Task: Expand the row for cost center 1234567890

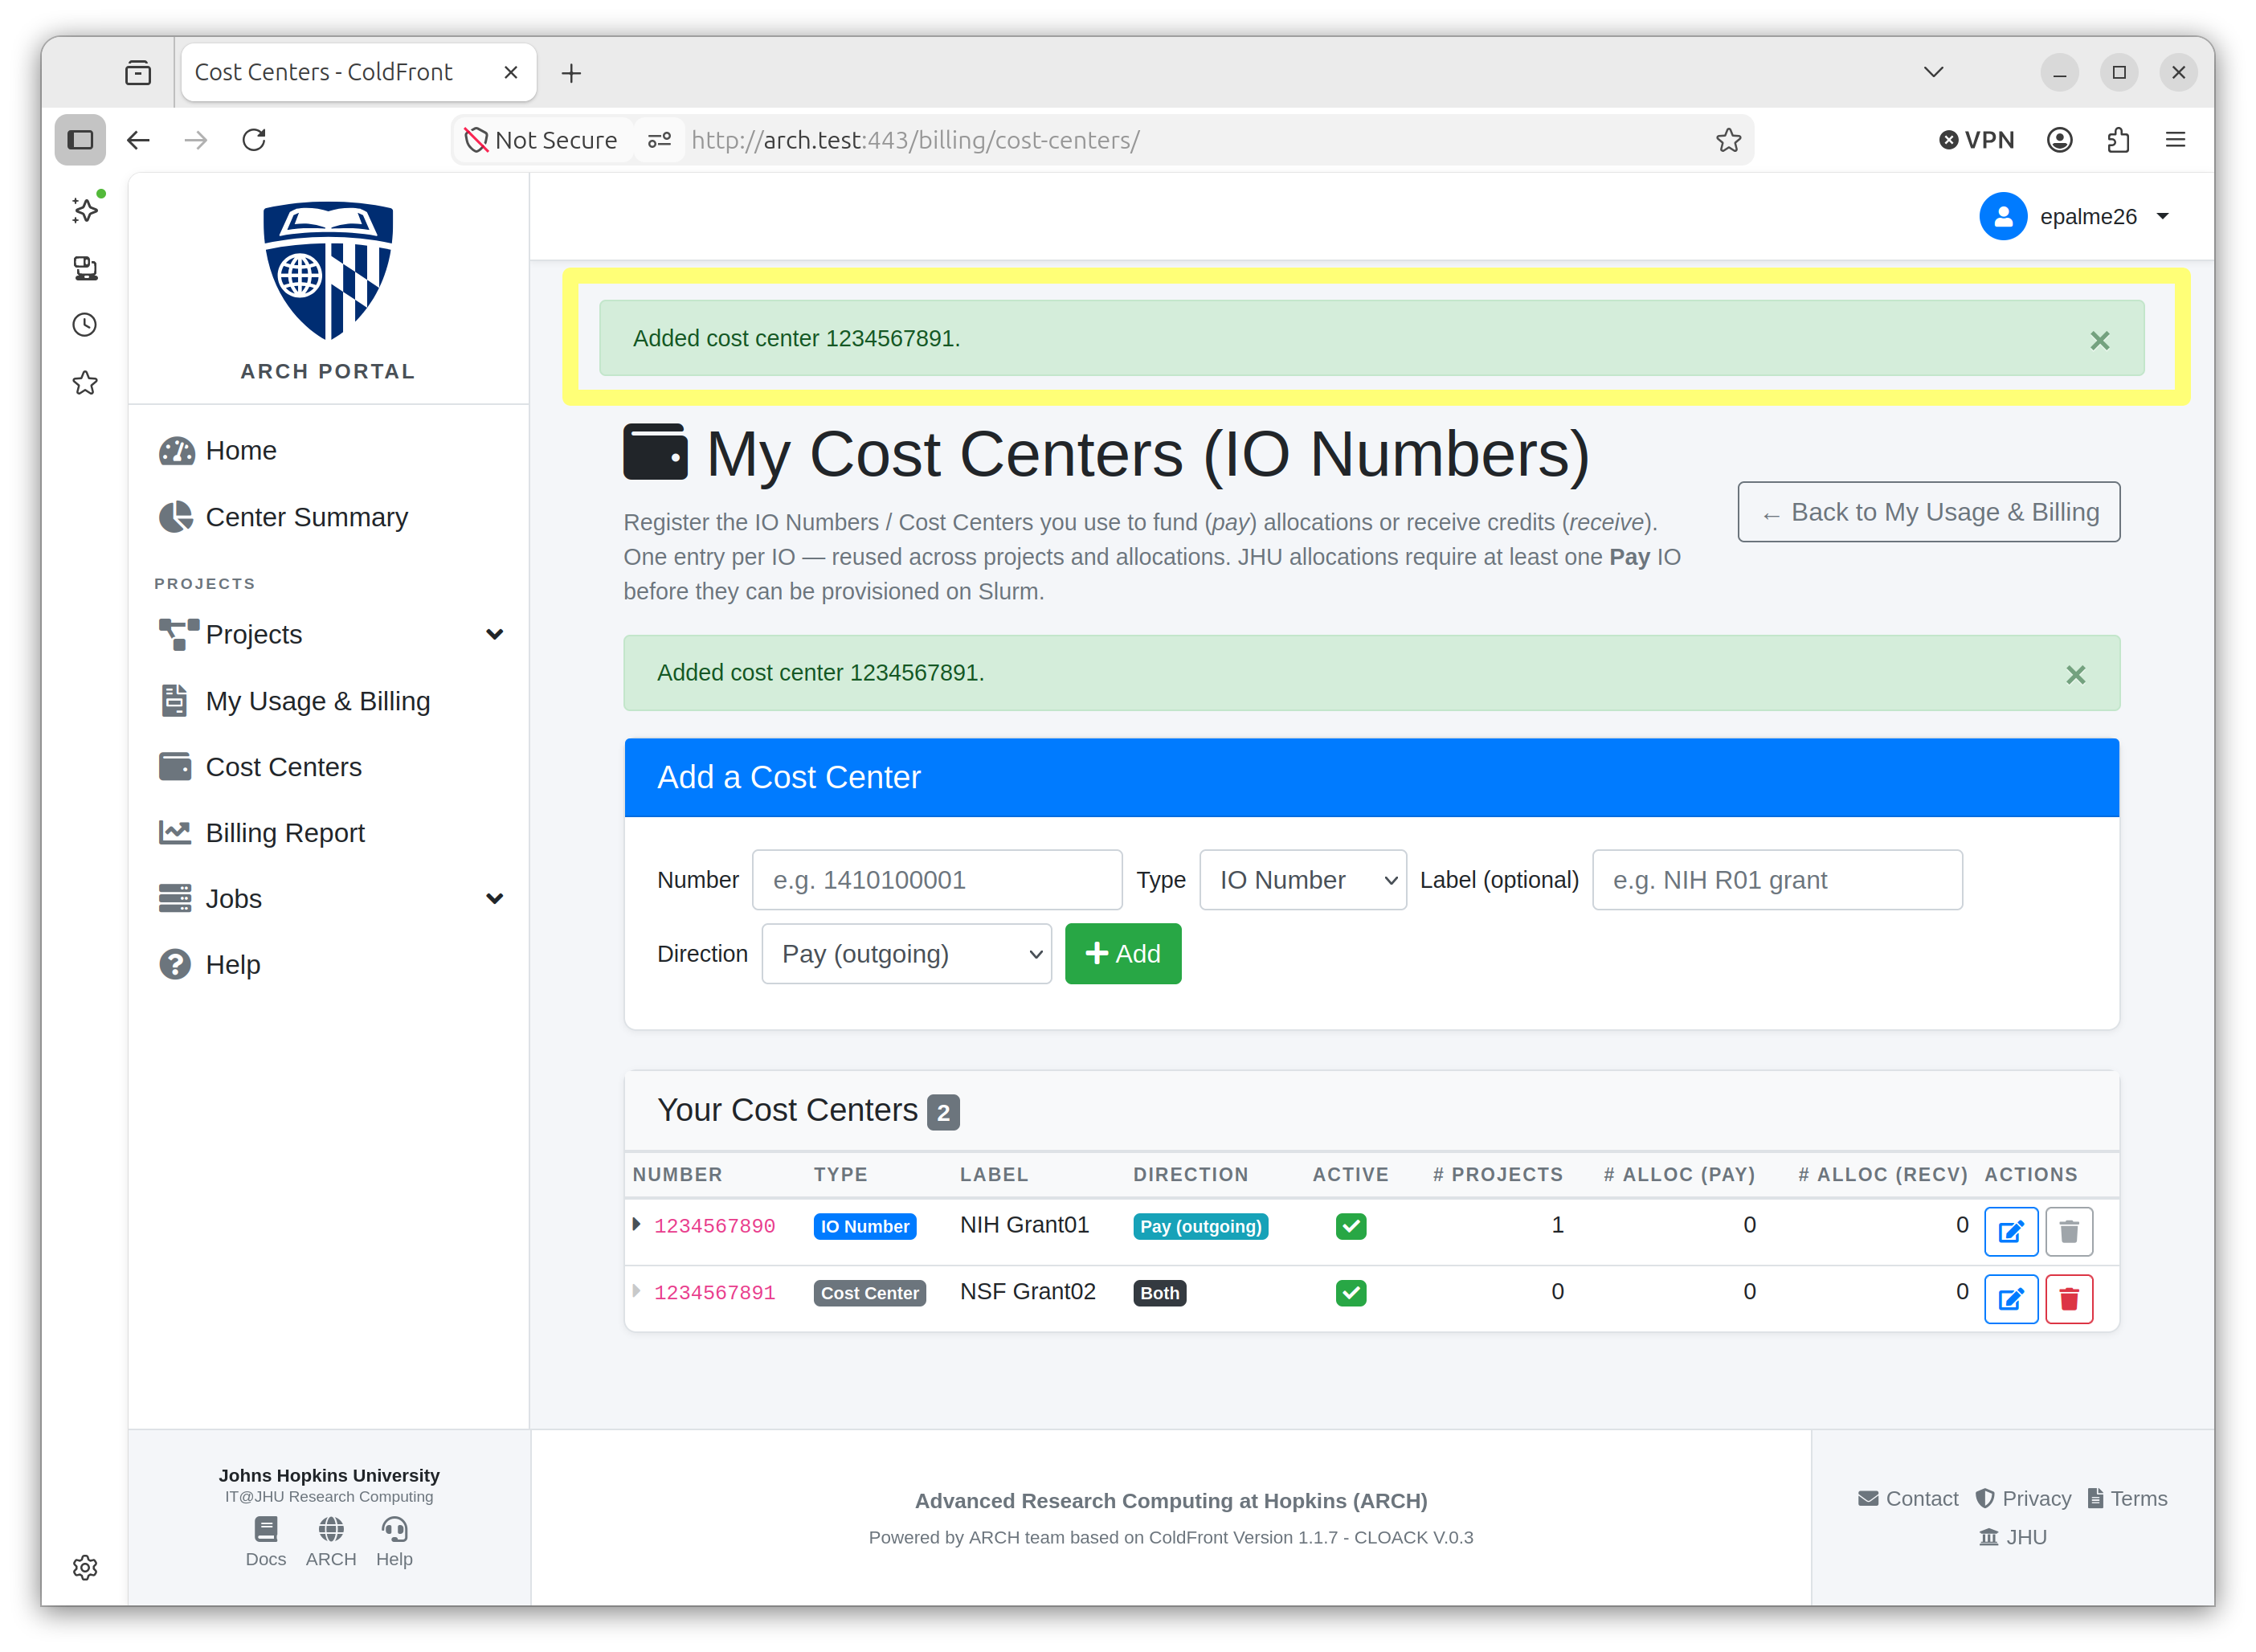Action: click(636, 1224)
